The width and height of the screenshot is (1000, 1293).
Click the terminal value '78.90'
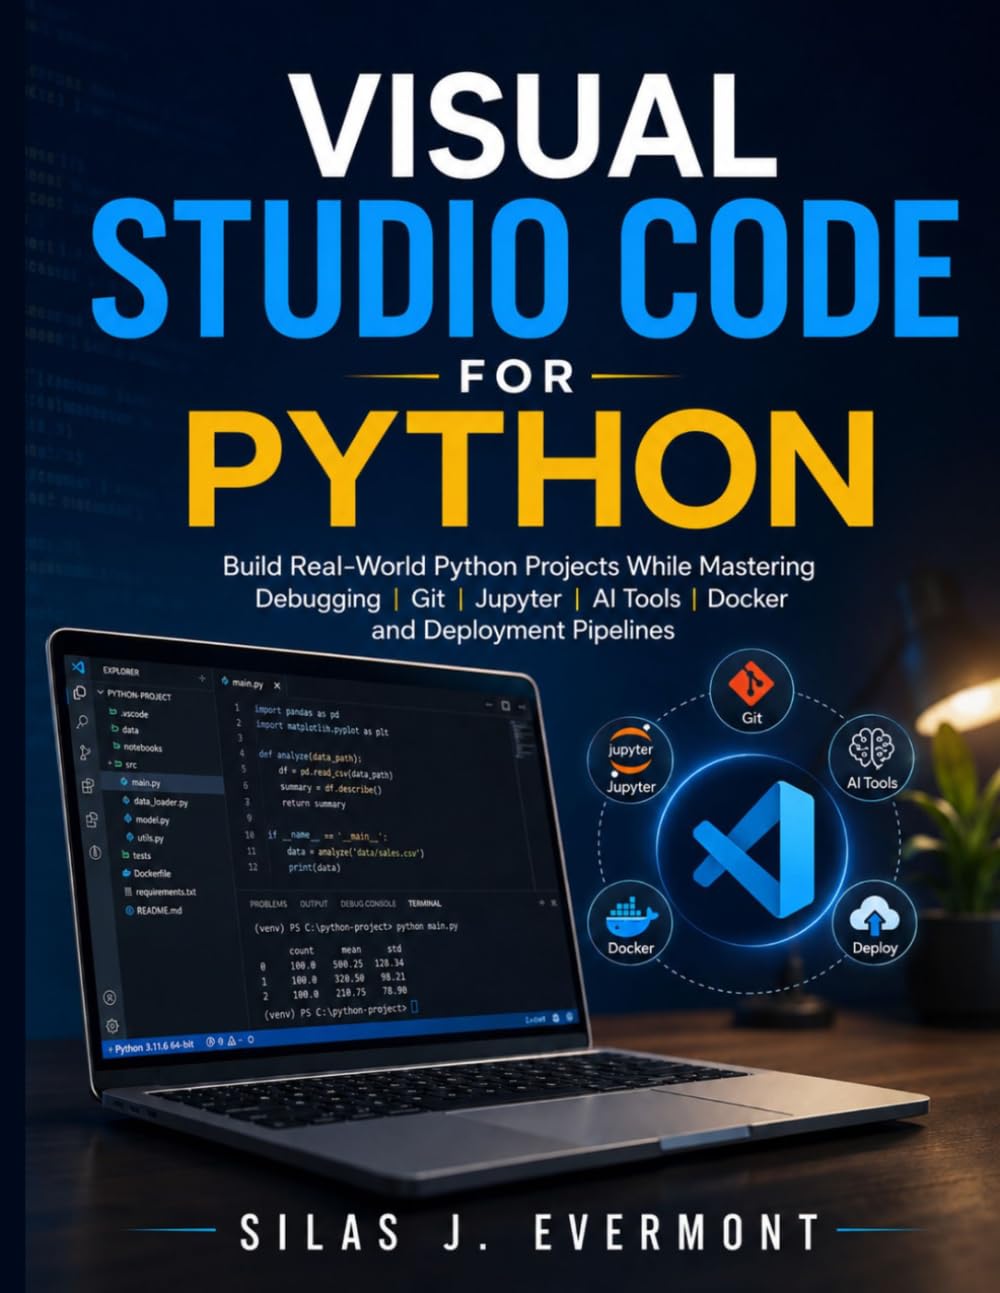(395, 992)
